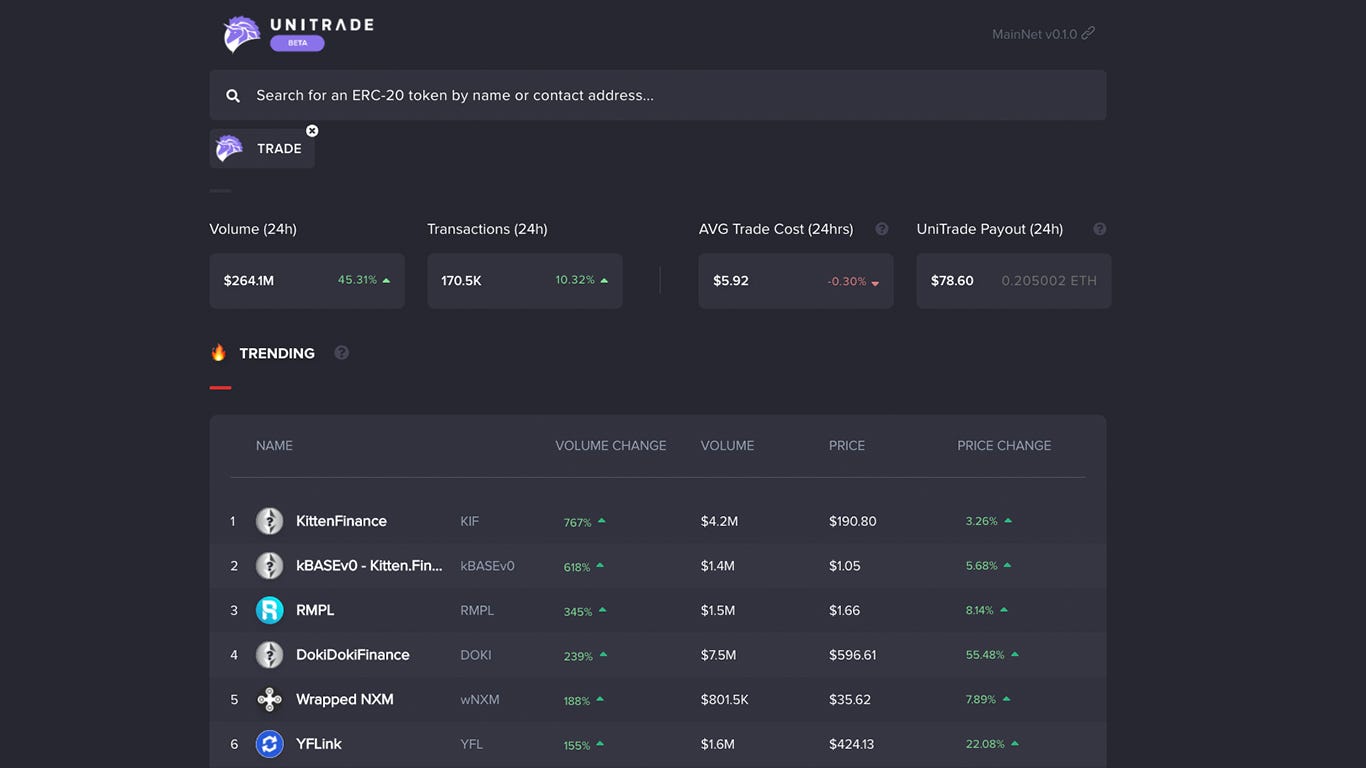The width and height of the screenshot is (1366, 768).
Task: Focus the ERC-20 token search field
Action: 658,95
